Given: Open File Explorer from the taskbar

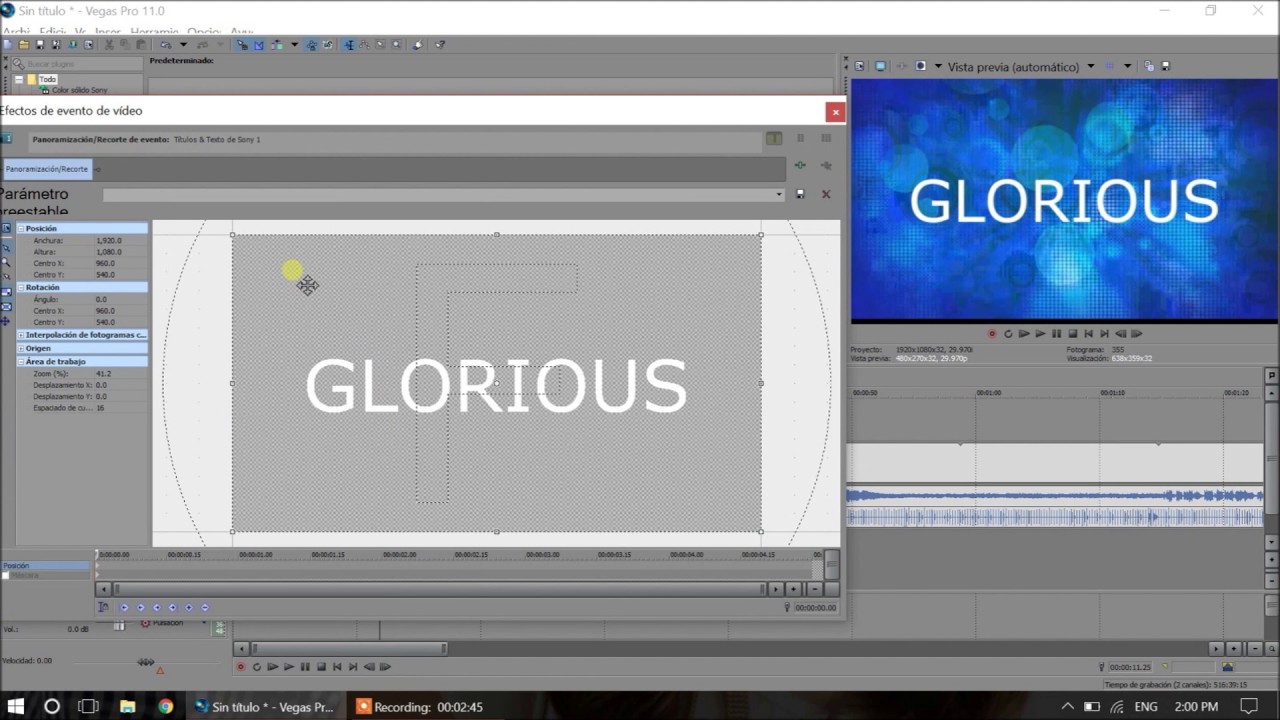Looking at the screenshot, I should pos(128,706).
